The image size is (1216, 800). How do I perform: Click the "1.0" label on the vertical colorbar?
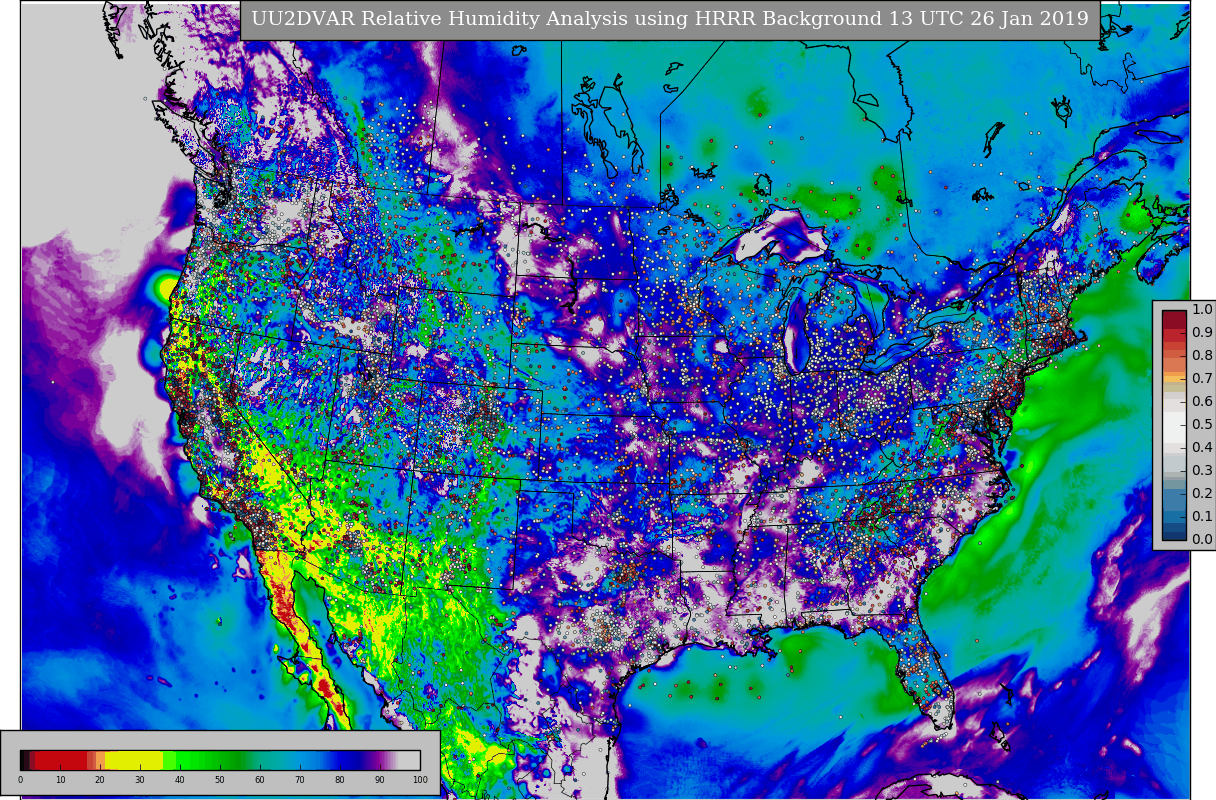tap(1202, 310)
